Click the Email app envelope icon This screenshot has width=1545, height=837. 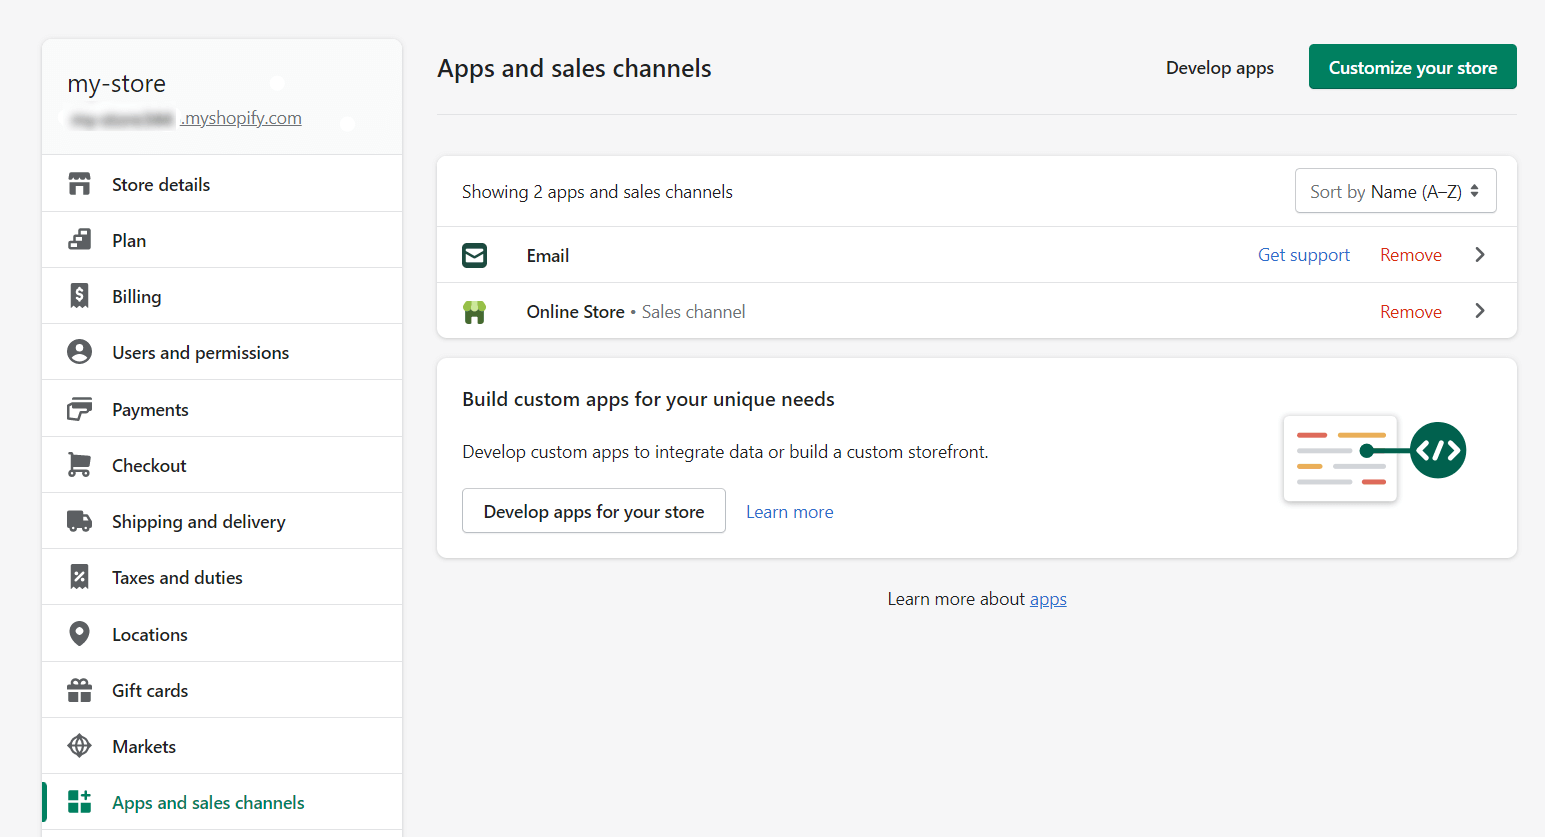pos(475,255)
